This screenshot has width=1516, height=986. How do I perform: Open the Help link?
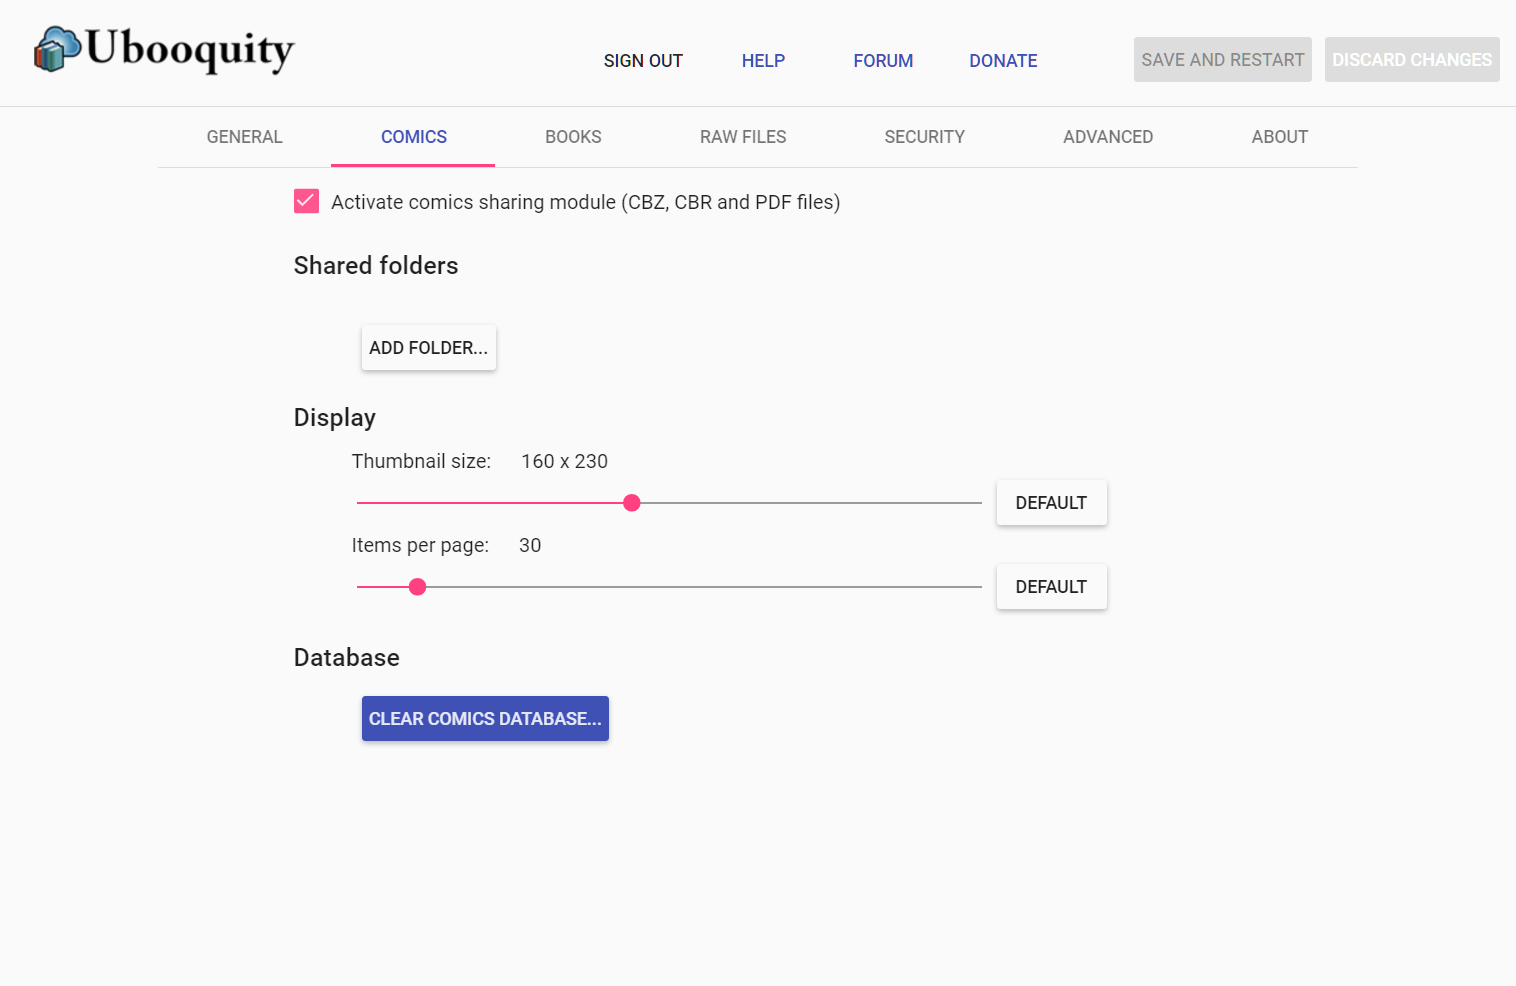763,61
